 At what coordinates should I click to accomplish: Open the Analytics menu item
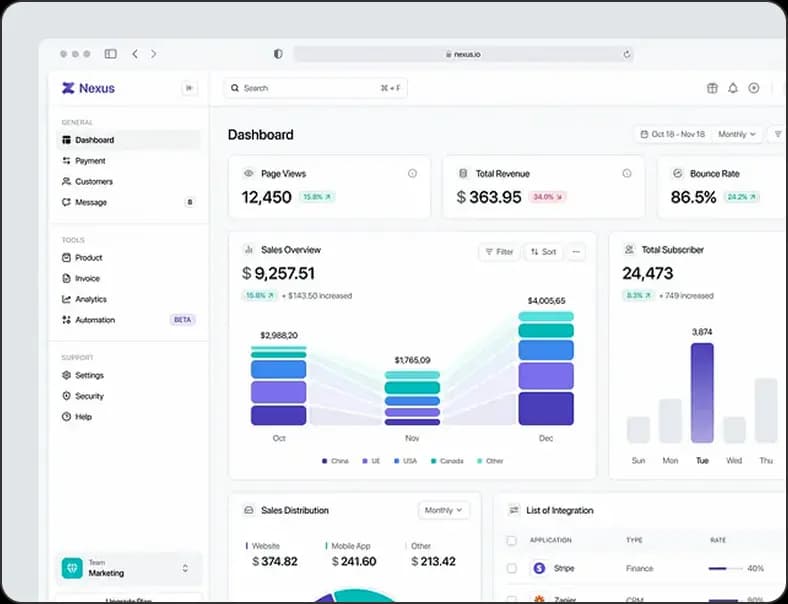click(129, 299)
